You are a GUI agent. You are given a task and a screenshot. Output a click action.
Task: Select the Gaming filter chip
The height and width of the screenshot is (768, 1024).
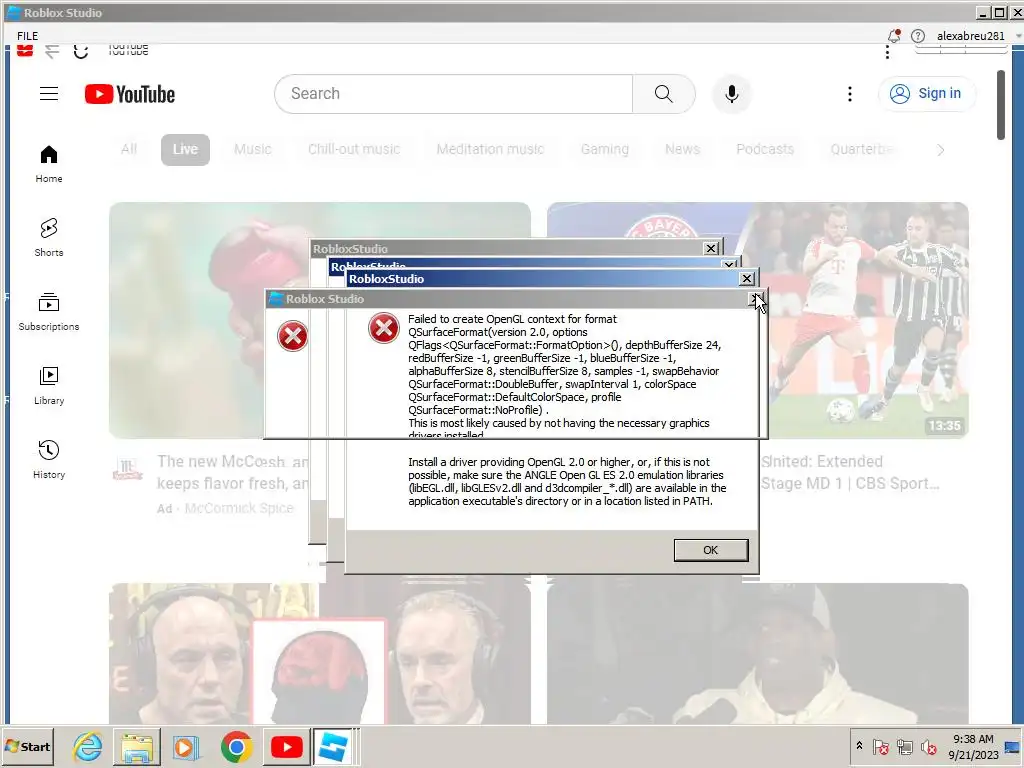point(605,150)
